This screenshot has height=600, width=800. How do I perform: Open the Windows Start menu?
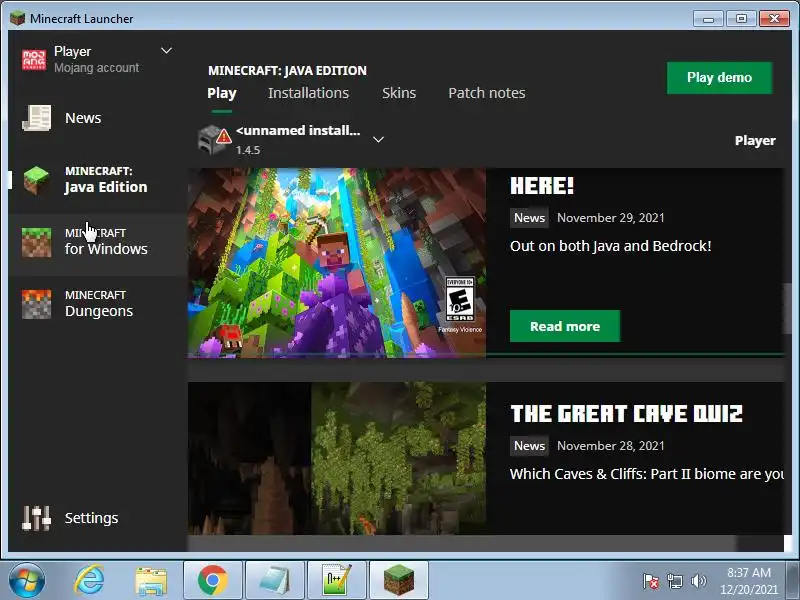pyautogui.click(x=27, y=581)
